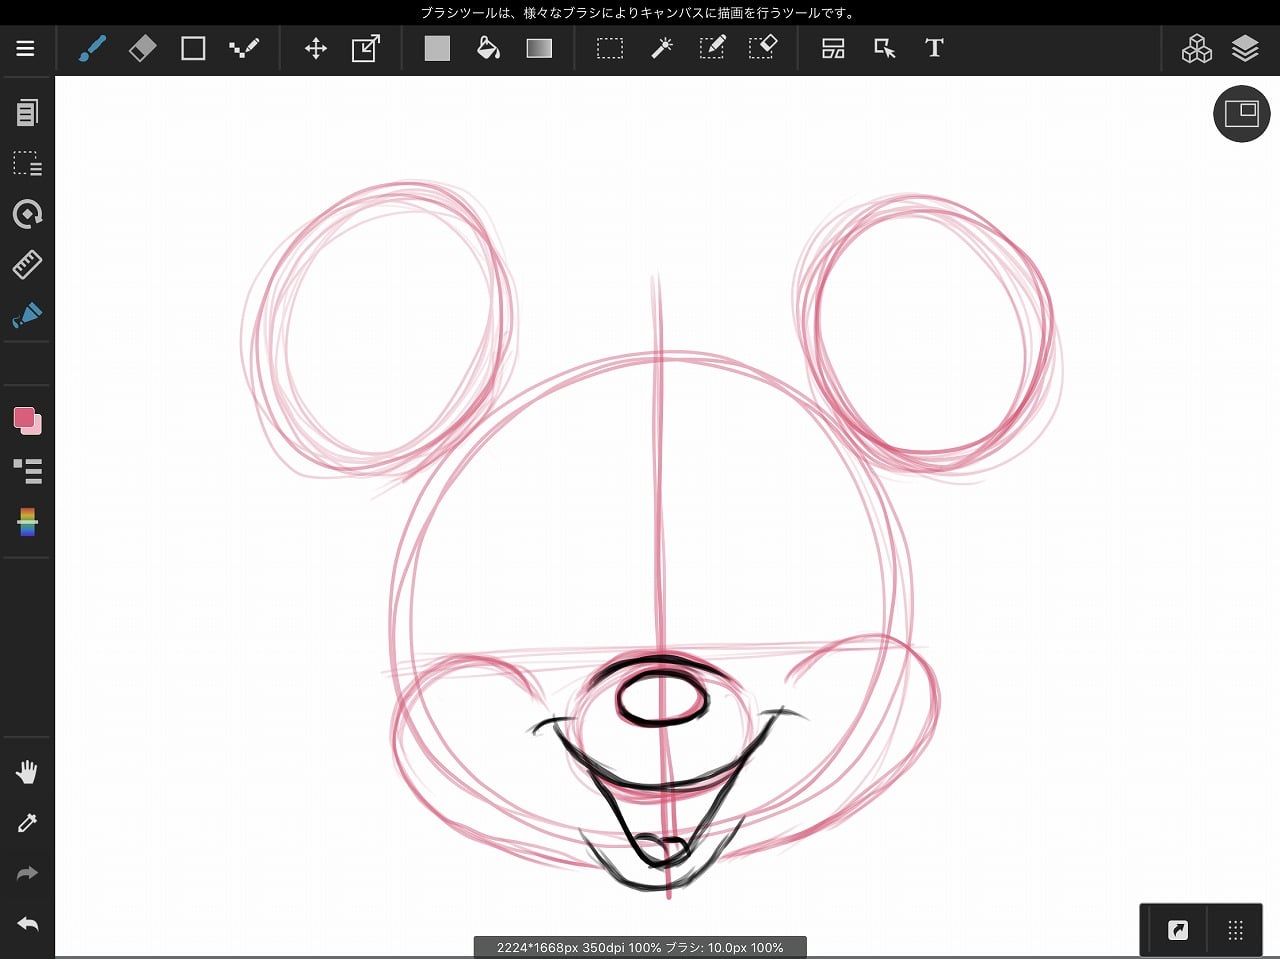
Task: Select the Shape rectangle tool
Action: pos(193,48)
